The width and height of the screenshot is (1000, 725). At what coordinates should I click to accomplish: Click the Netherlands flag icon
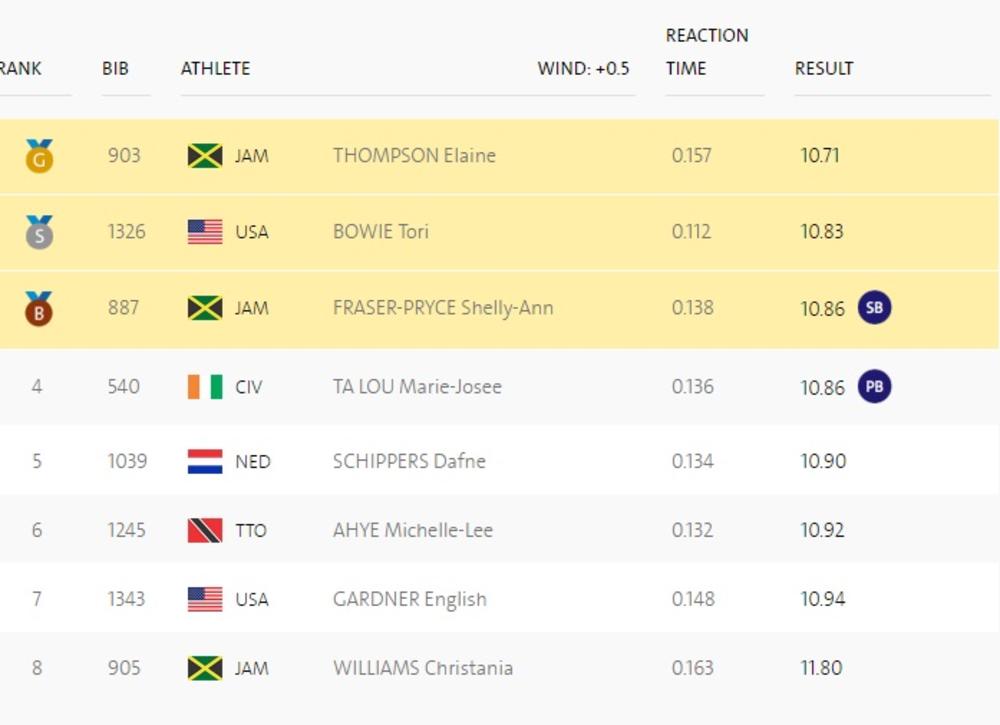205,462
